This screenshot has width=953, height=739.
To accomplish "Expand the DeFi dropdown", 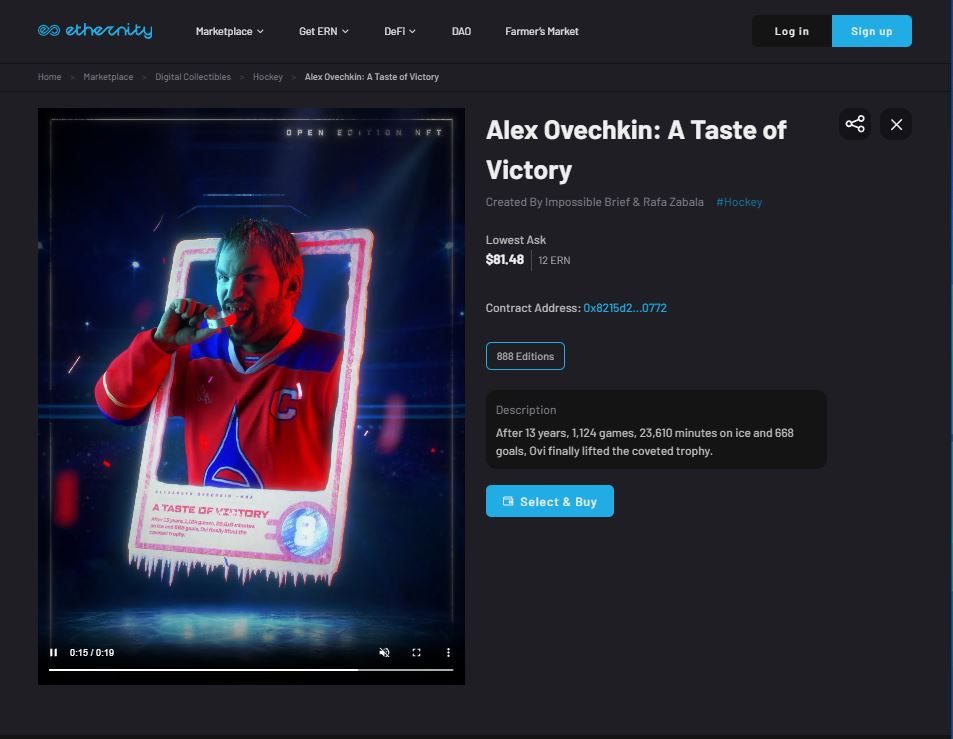I will (400, 31).
